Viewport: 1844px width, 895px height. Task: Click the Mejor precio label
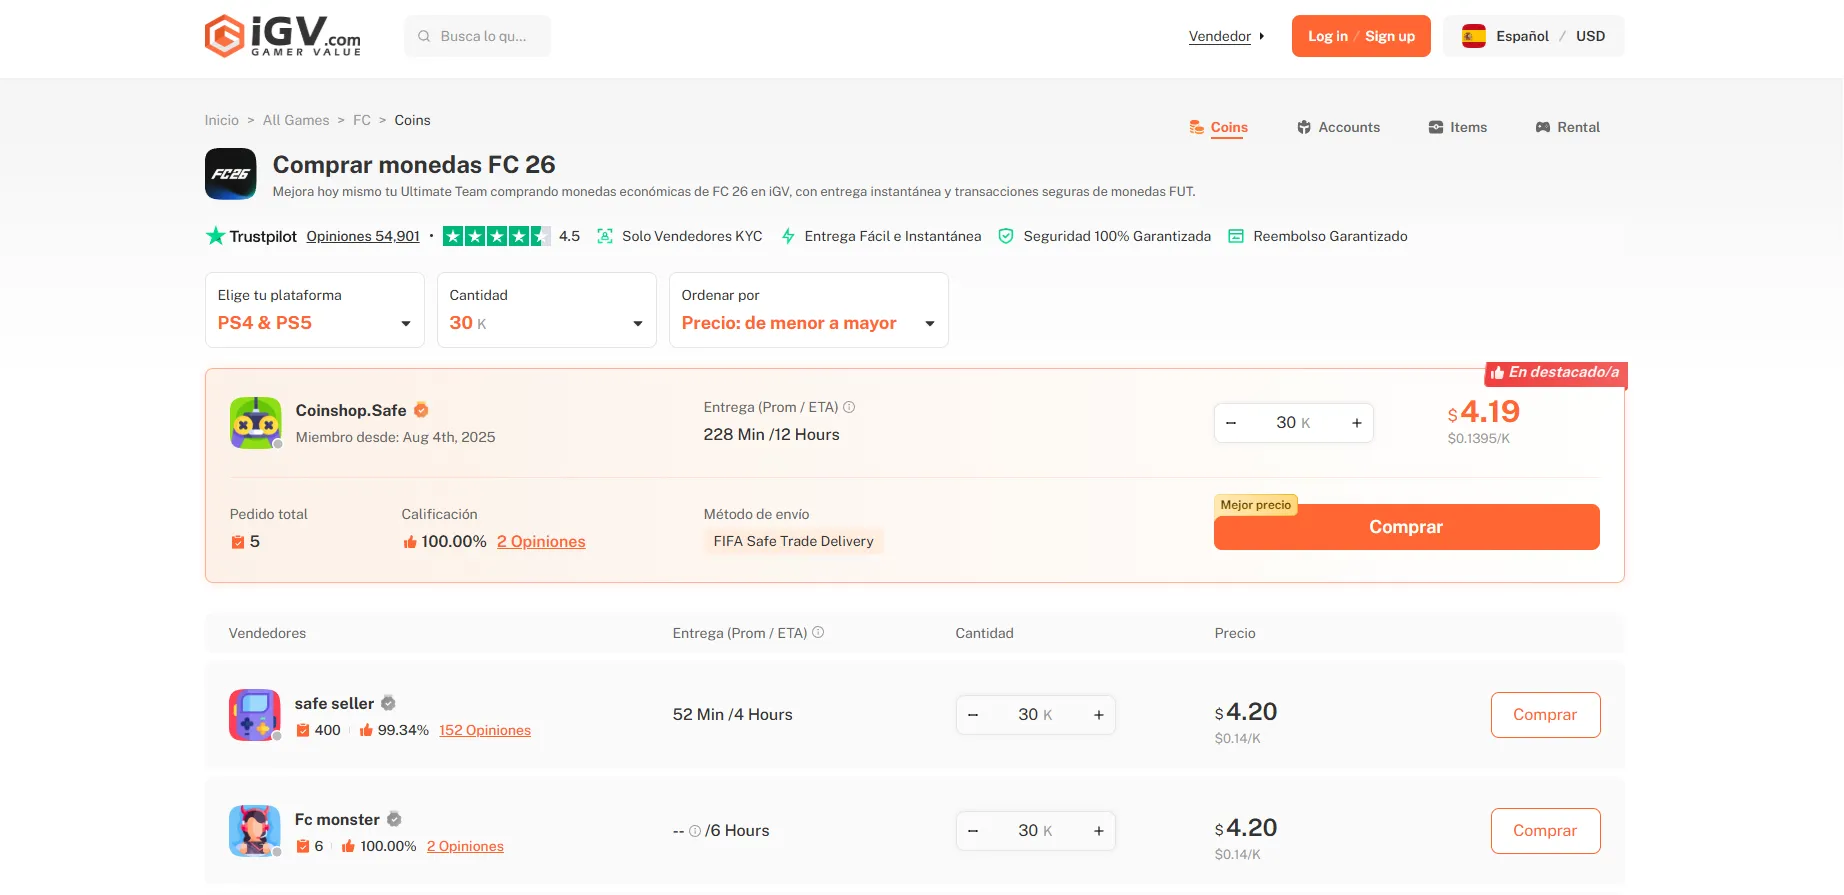1256,505
